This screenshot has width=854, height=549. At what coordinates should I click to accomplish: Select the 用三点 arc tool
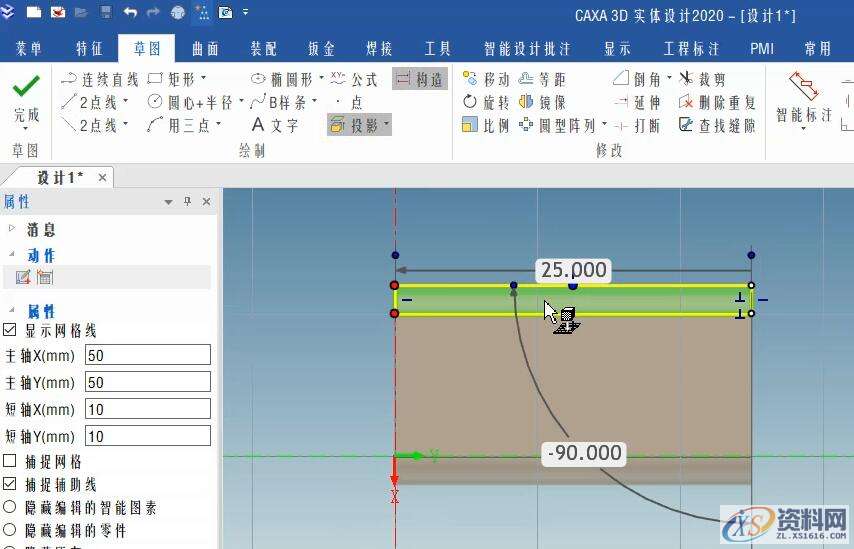pyautogui.click(x=179, y=126)
